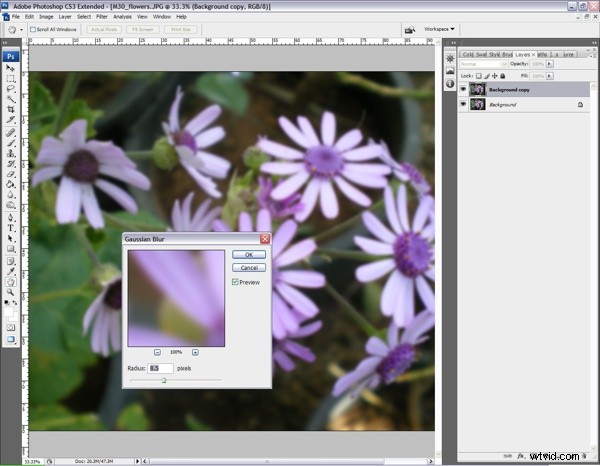Toggle Lock image pixels
The image size is (600, 466).
[486, 76]
